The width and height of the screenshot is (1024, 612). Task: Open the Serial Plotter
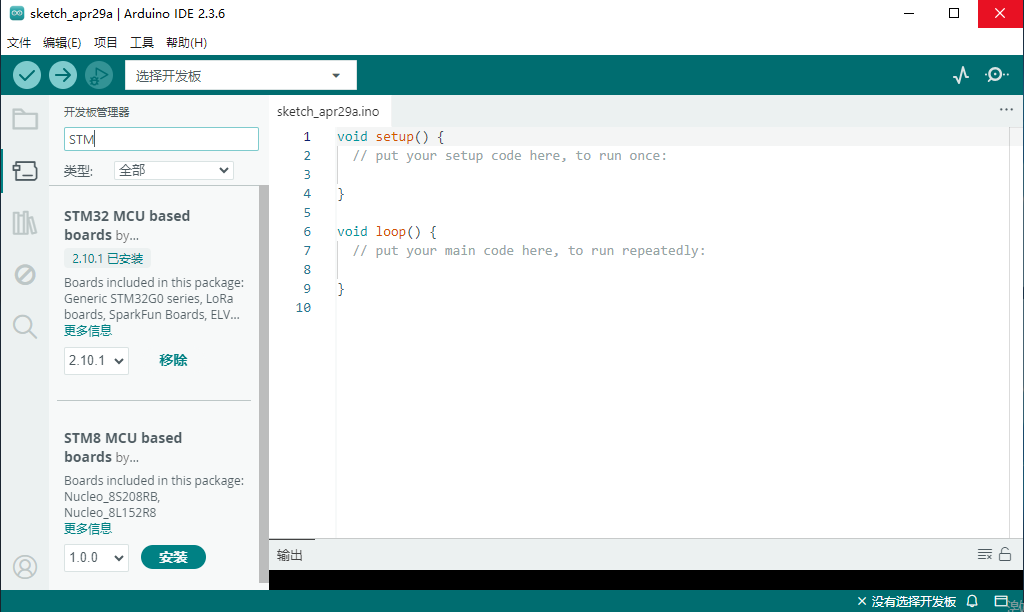pyautogui.click(x=961, y=75)
